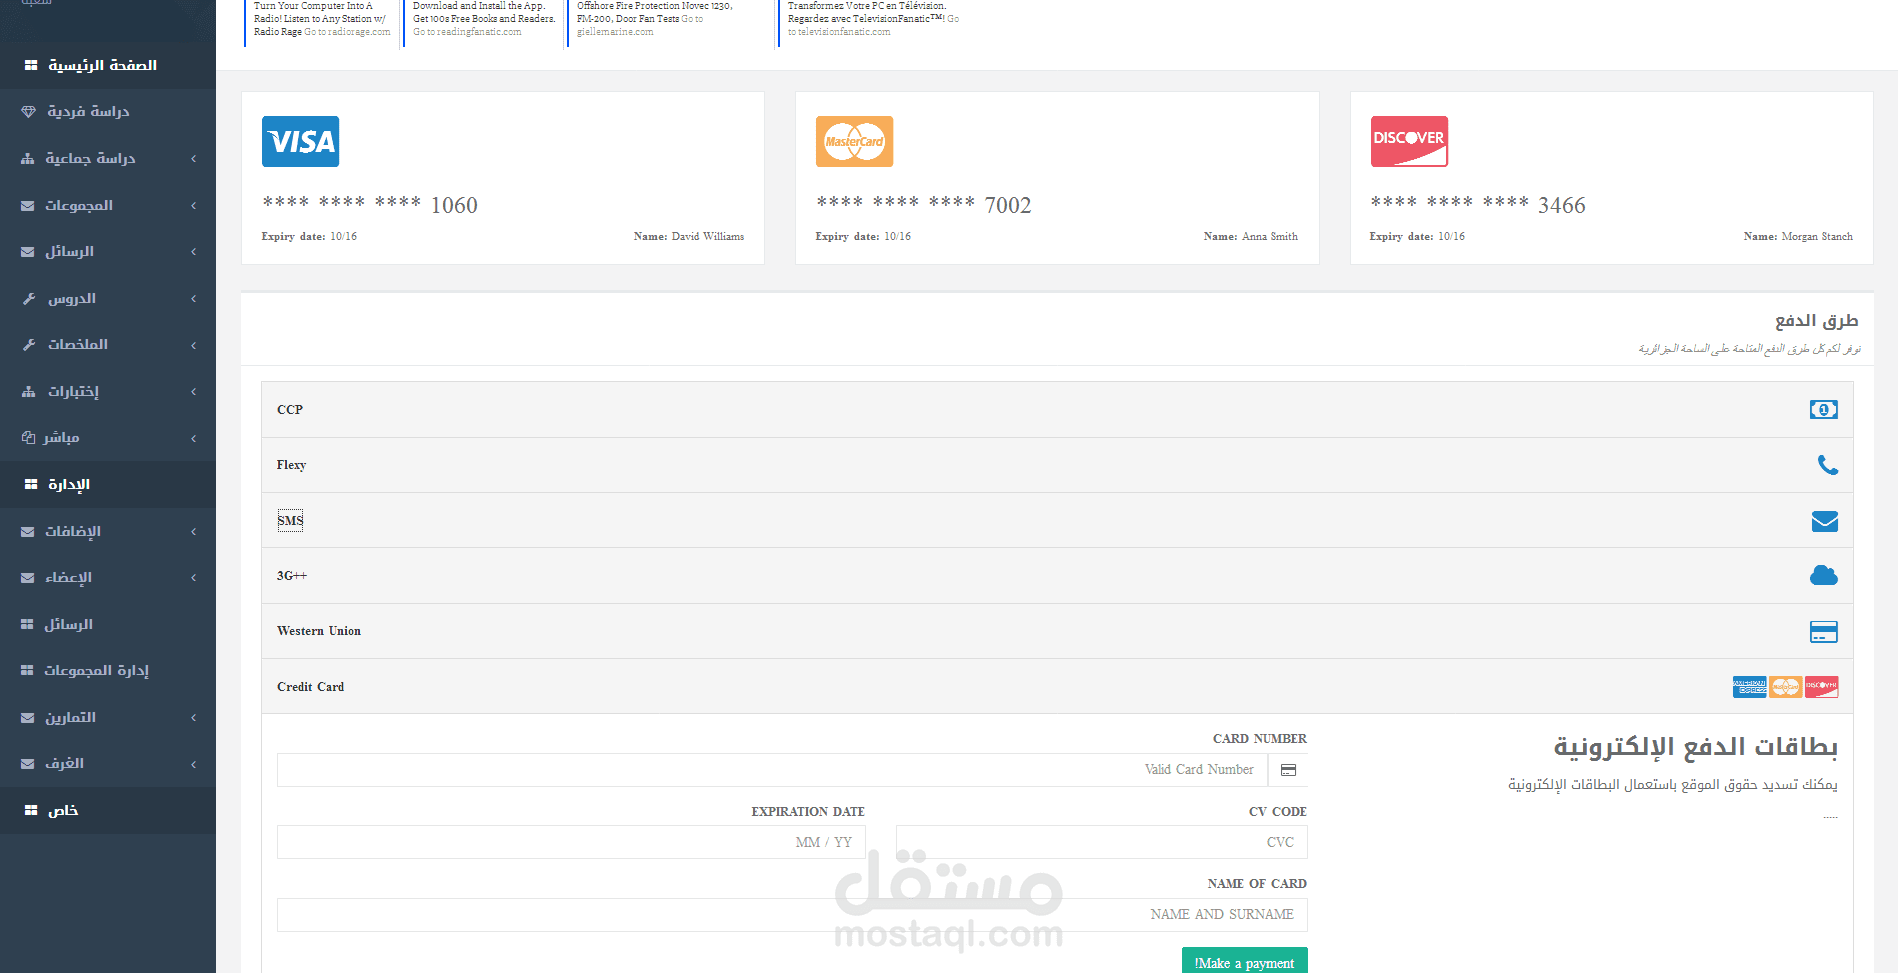Click the 3G++ cloud icon

point(1823,575)
